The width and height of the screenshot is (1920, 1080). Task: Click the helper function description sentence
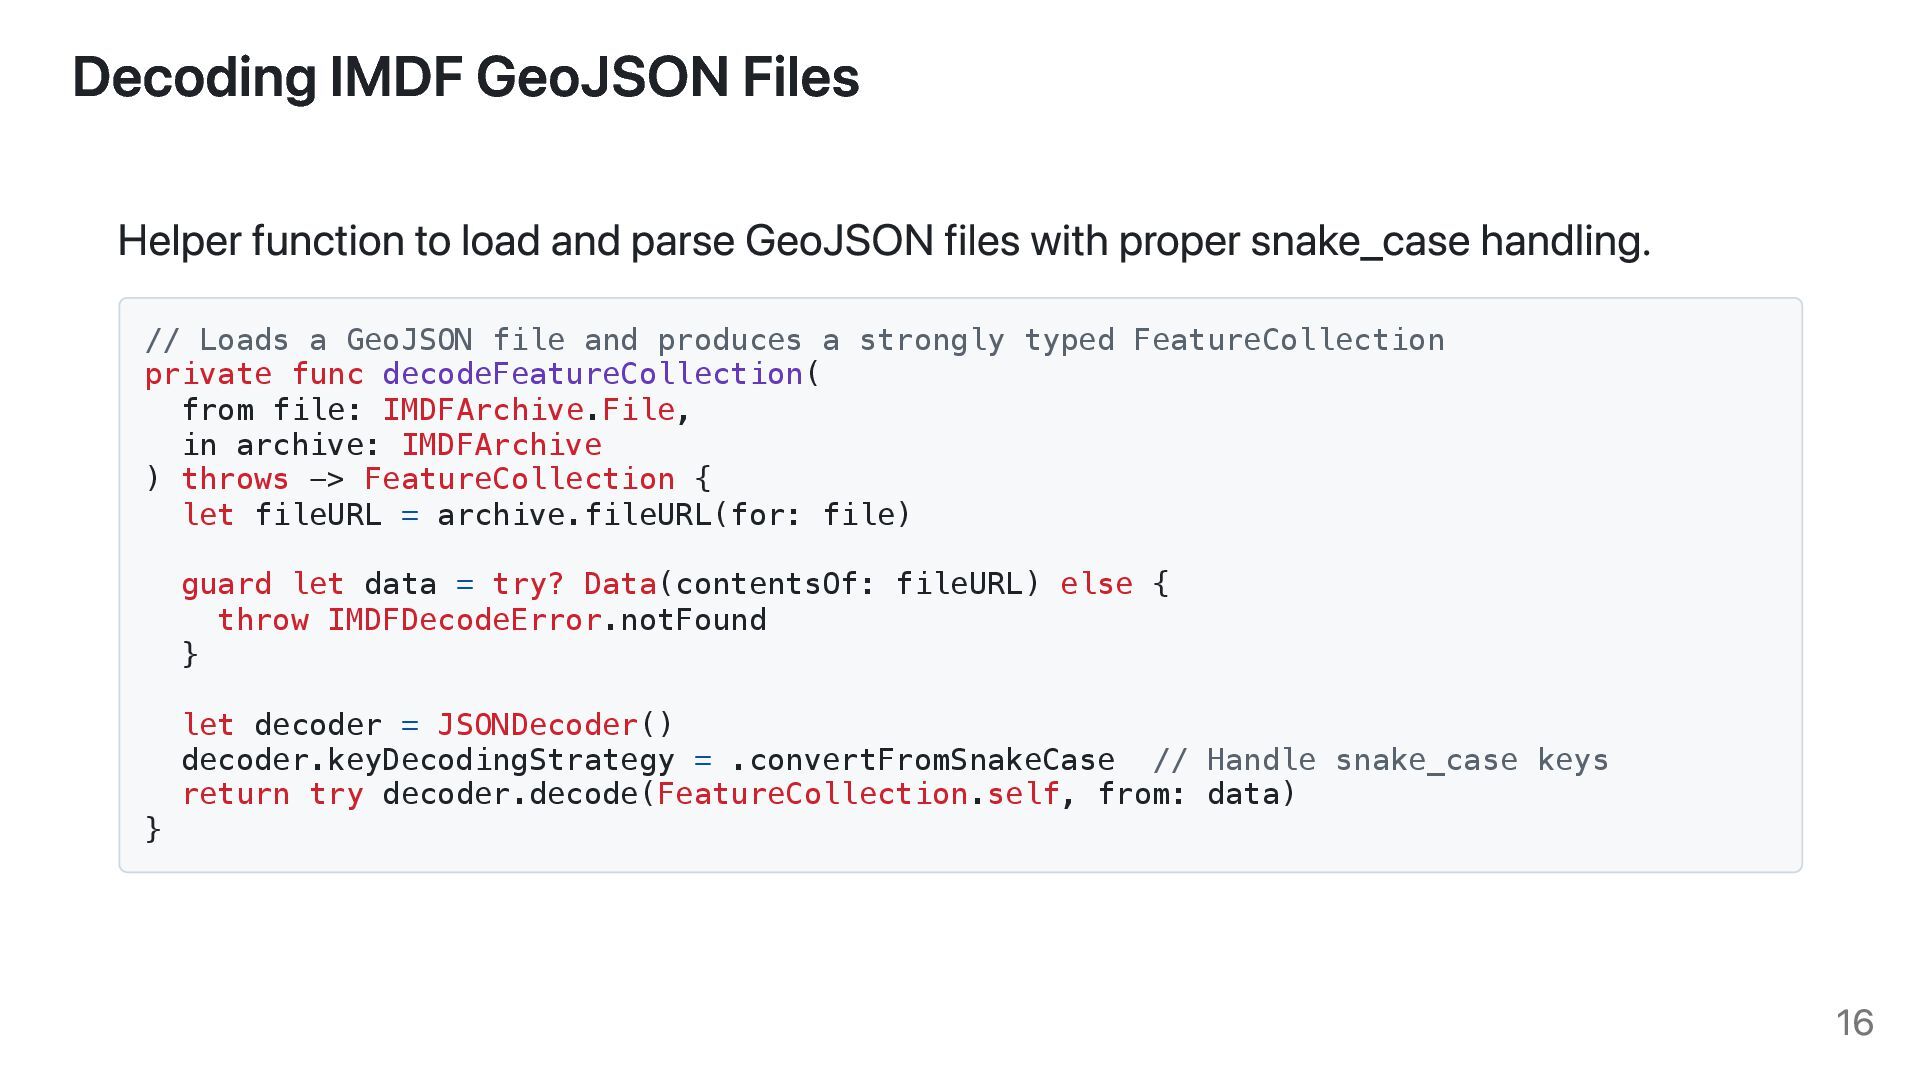coord(883,241)
